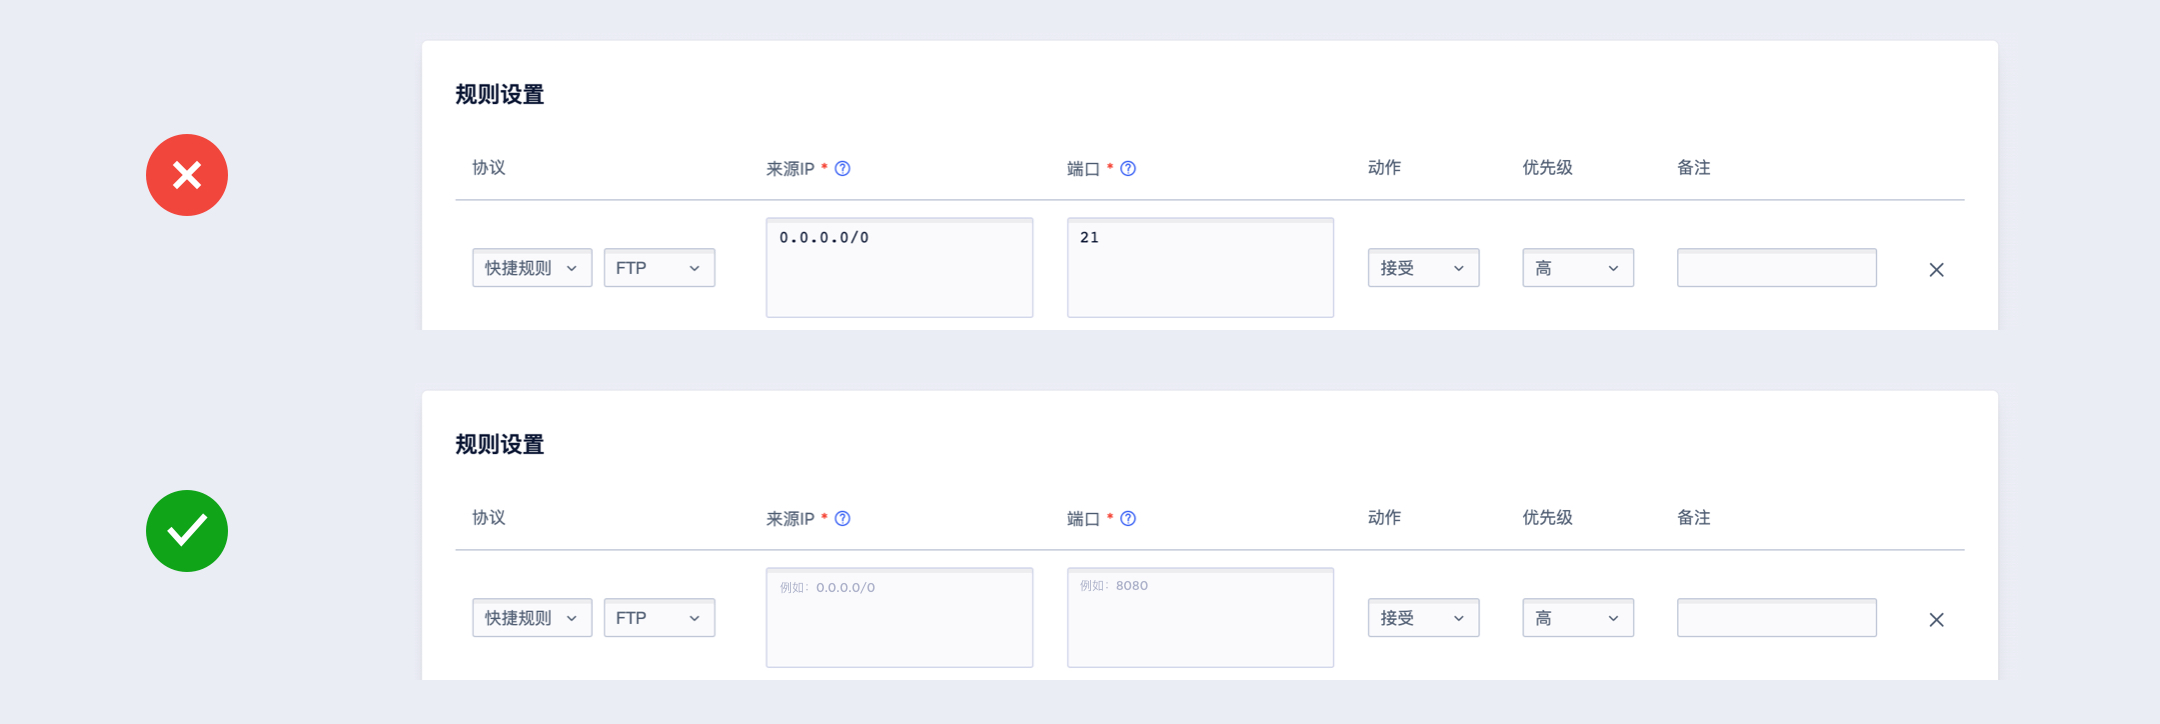Click the 来源IP help icon in bottom panel

(x=843, y=518)
